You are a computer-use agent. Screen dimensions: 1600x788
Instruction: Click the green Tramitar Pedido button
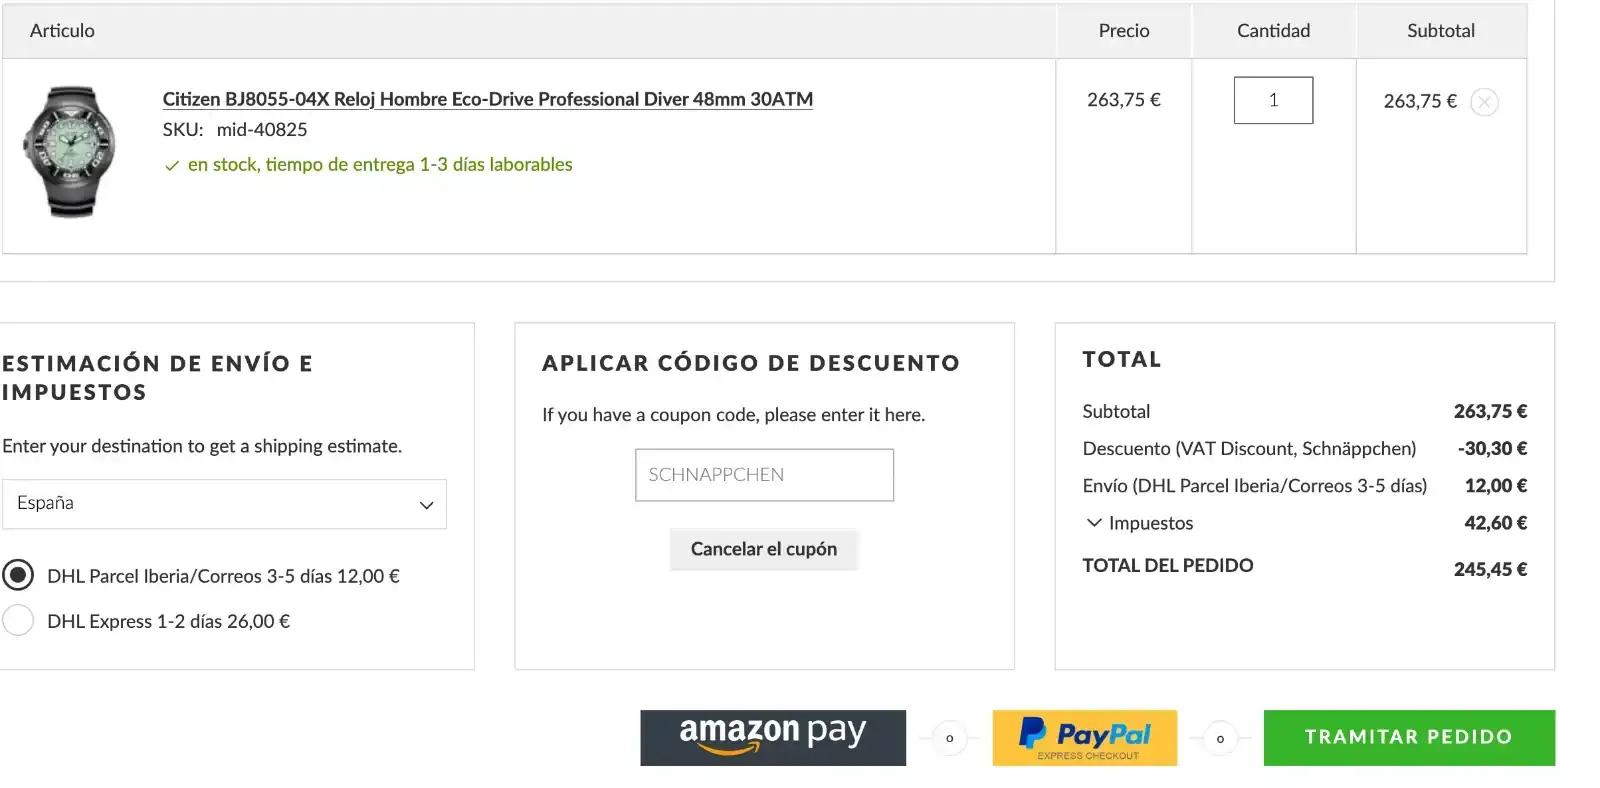pos(1408,738)
